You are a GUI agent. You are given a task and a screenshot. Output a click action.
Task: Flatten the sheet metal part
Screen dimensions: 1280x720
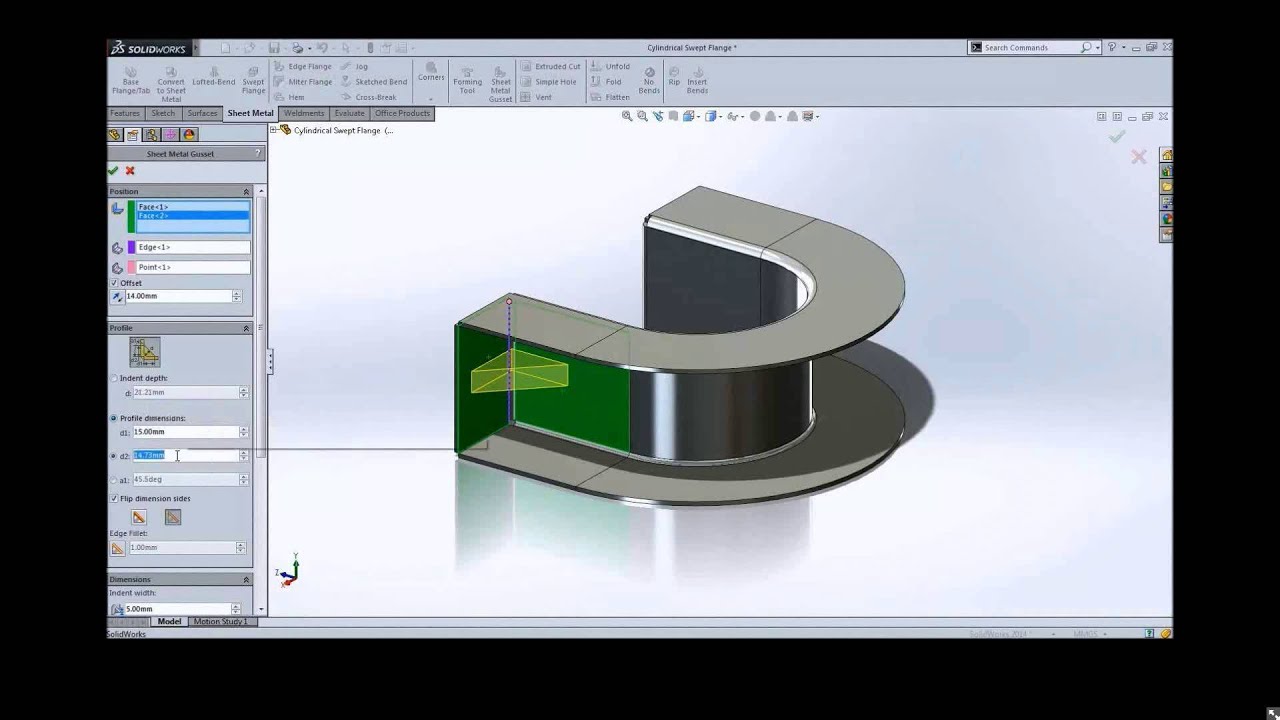[x=610, y=97]
